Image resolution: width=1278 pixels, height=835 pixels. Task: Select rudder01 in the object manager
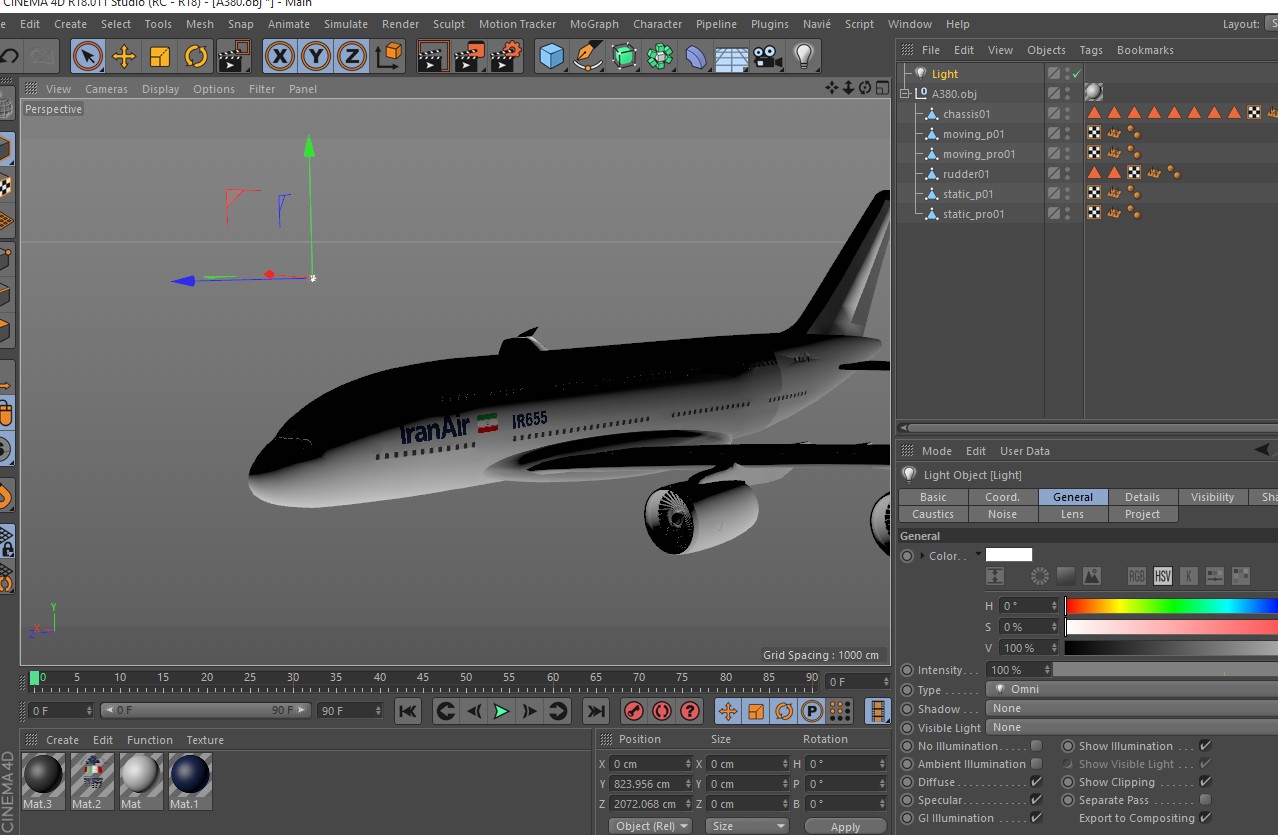[966, 174]
